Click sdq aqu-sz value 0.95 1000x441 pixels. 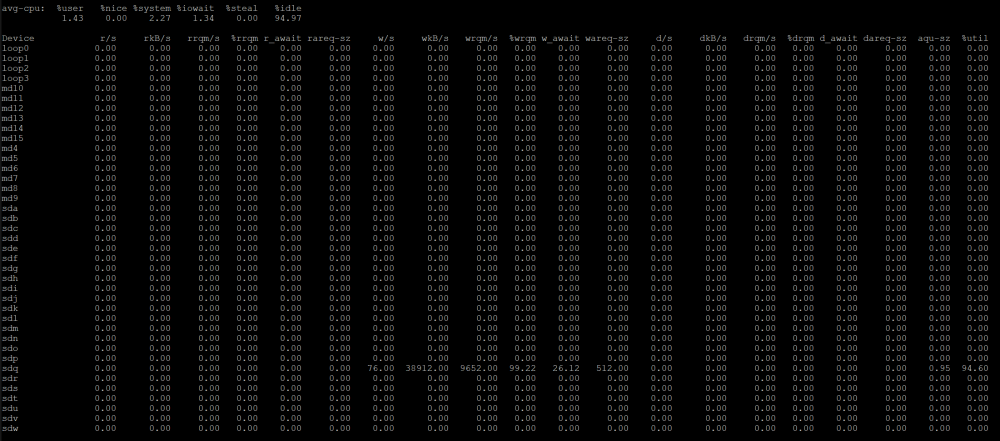coord(939,368)
